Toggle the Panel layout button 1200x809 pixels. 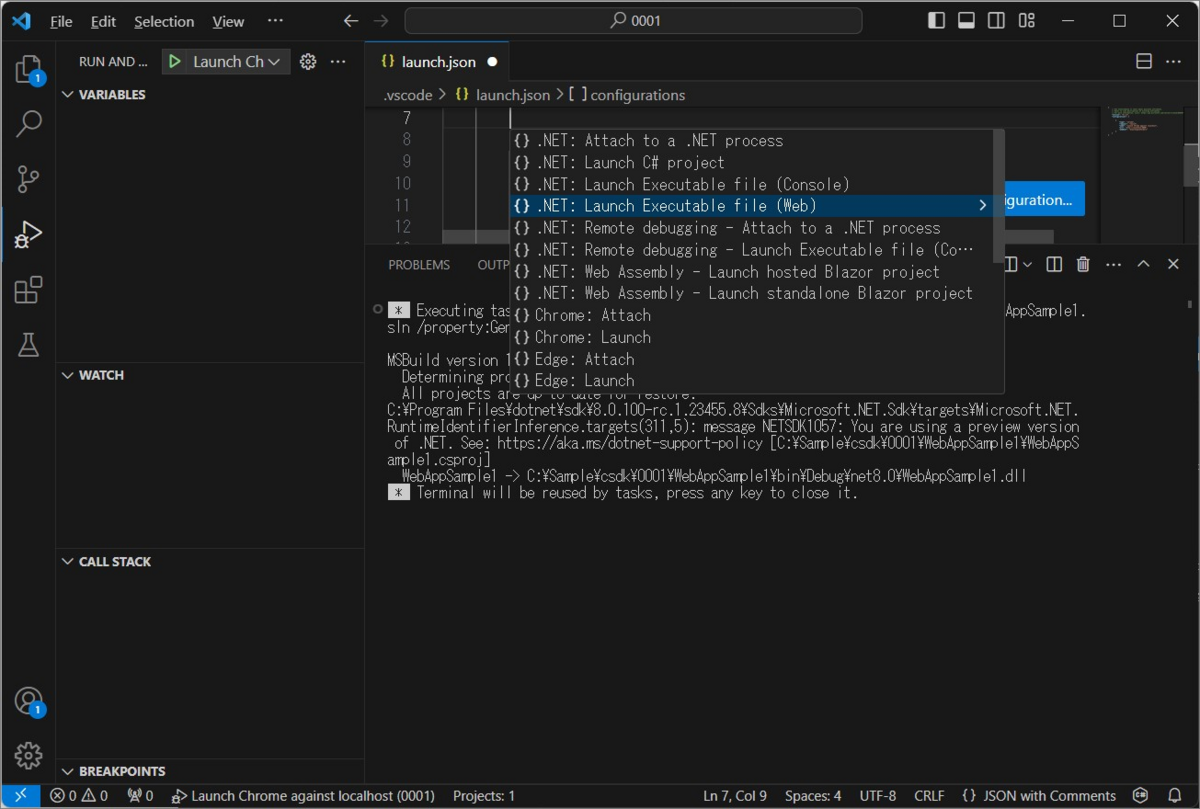(x=966, y=21)
